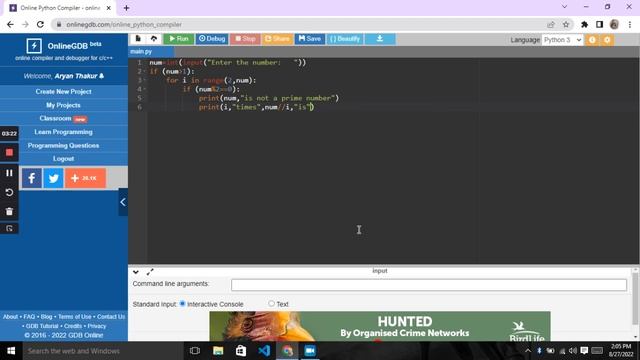
Task: Click the HUNTED BirdLife advertisement banner
Action: pos(380,326)
